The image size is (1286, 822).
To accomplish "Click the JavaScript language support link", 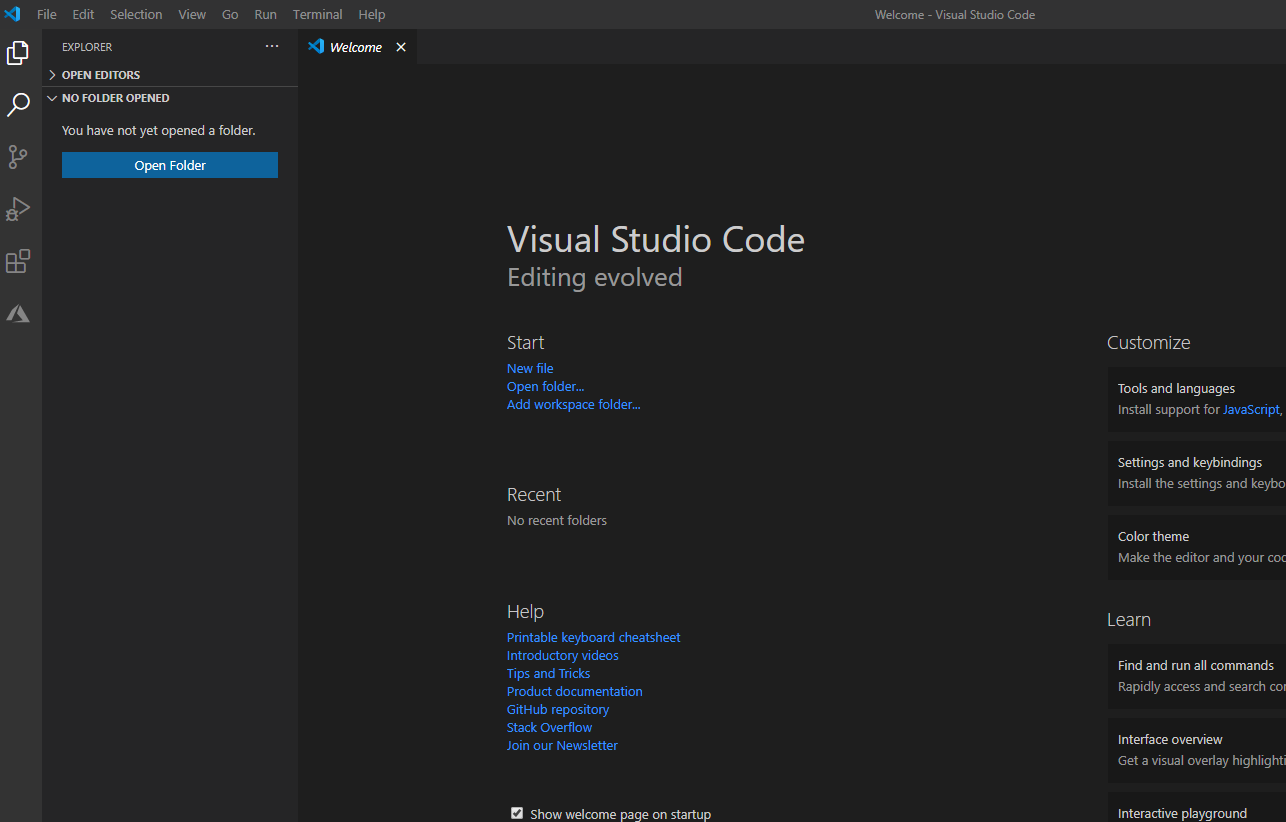I will pyautogui.click(x=1251, y=409).
